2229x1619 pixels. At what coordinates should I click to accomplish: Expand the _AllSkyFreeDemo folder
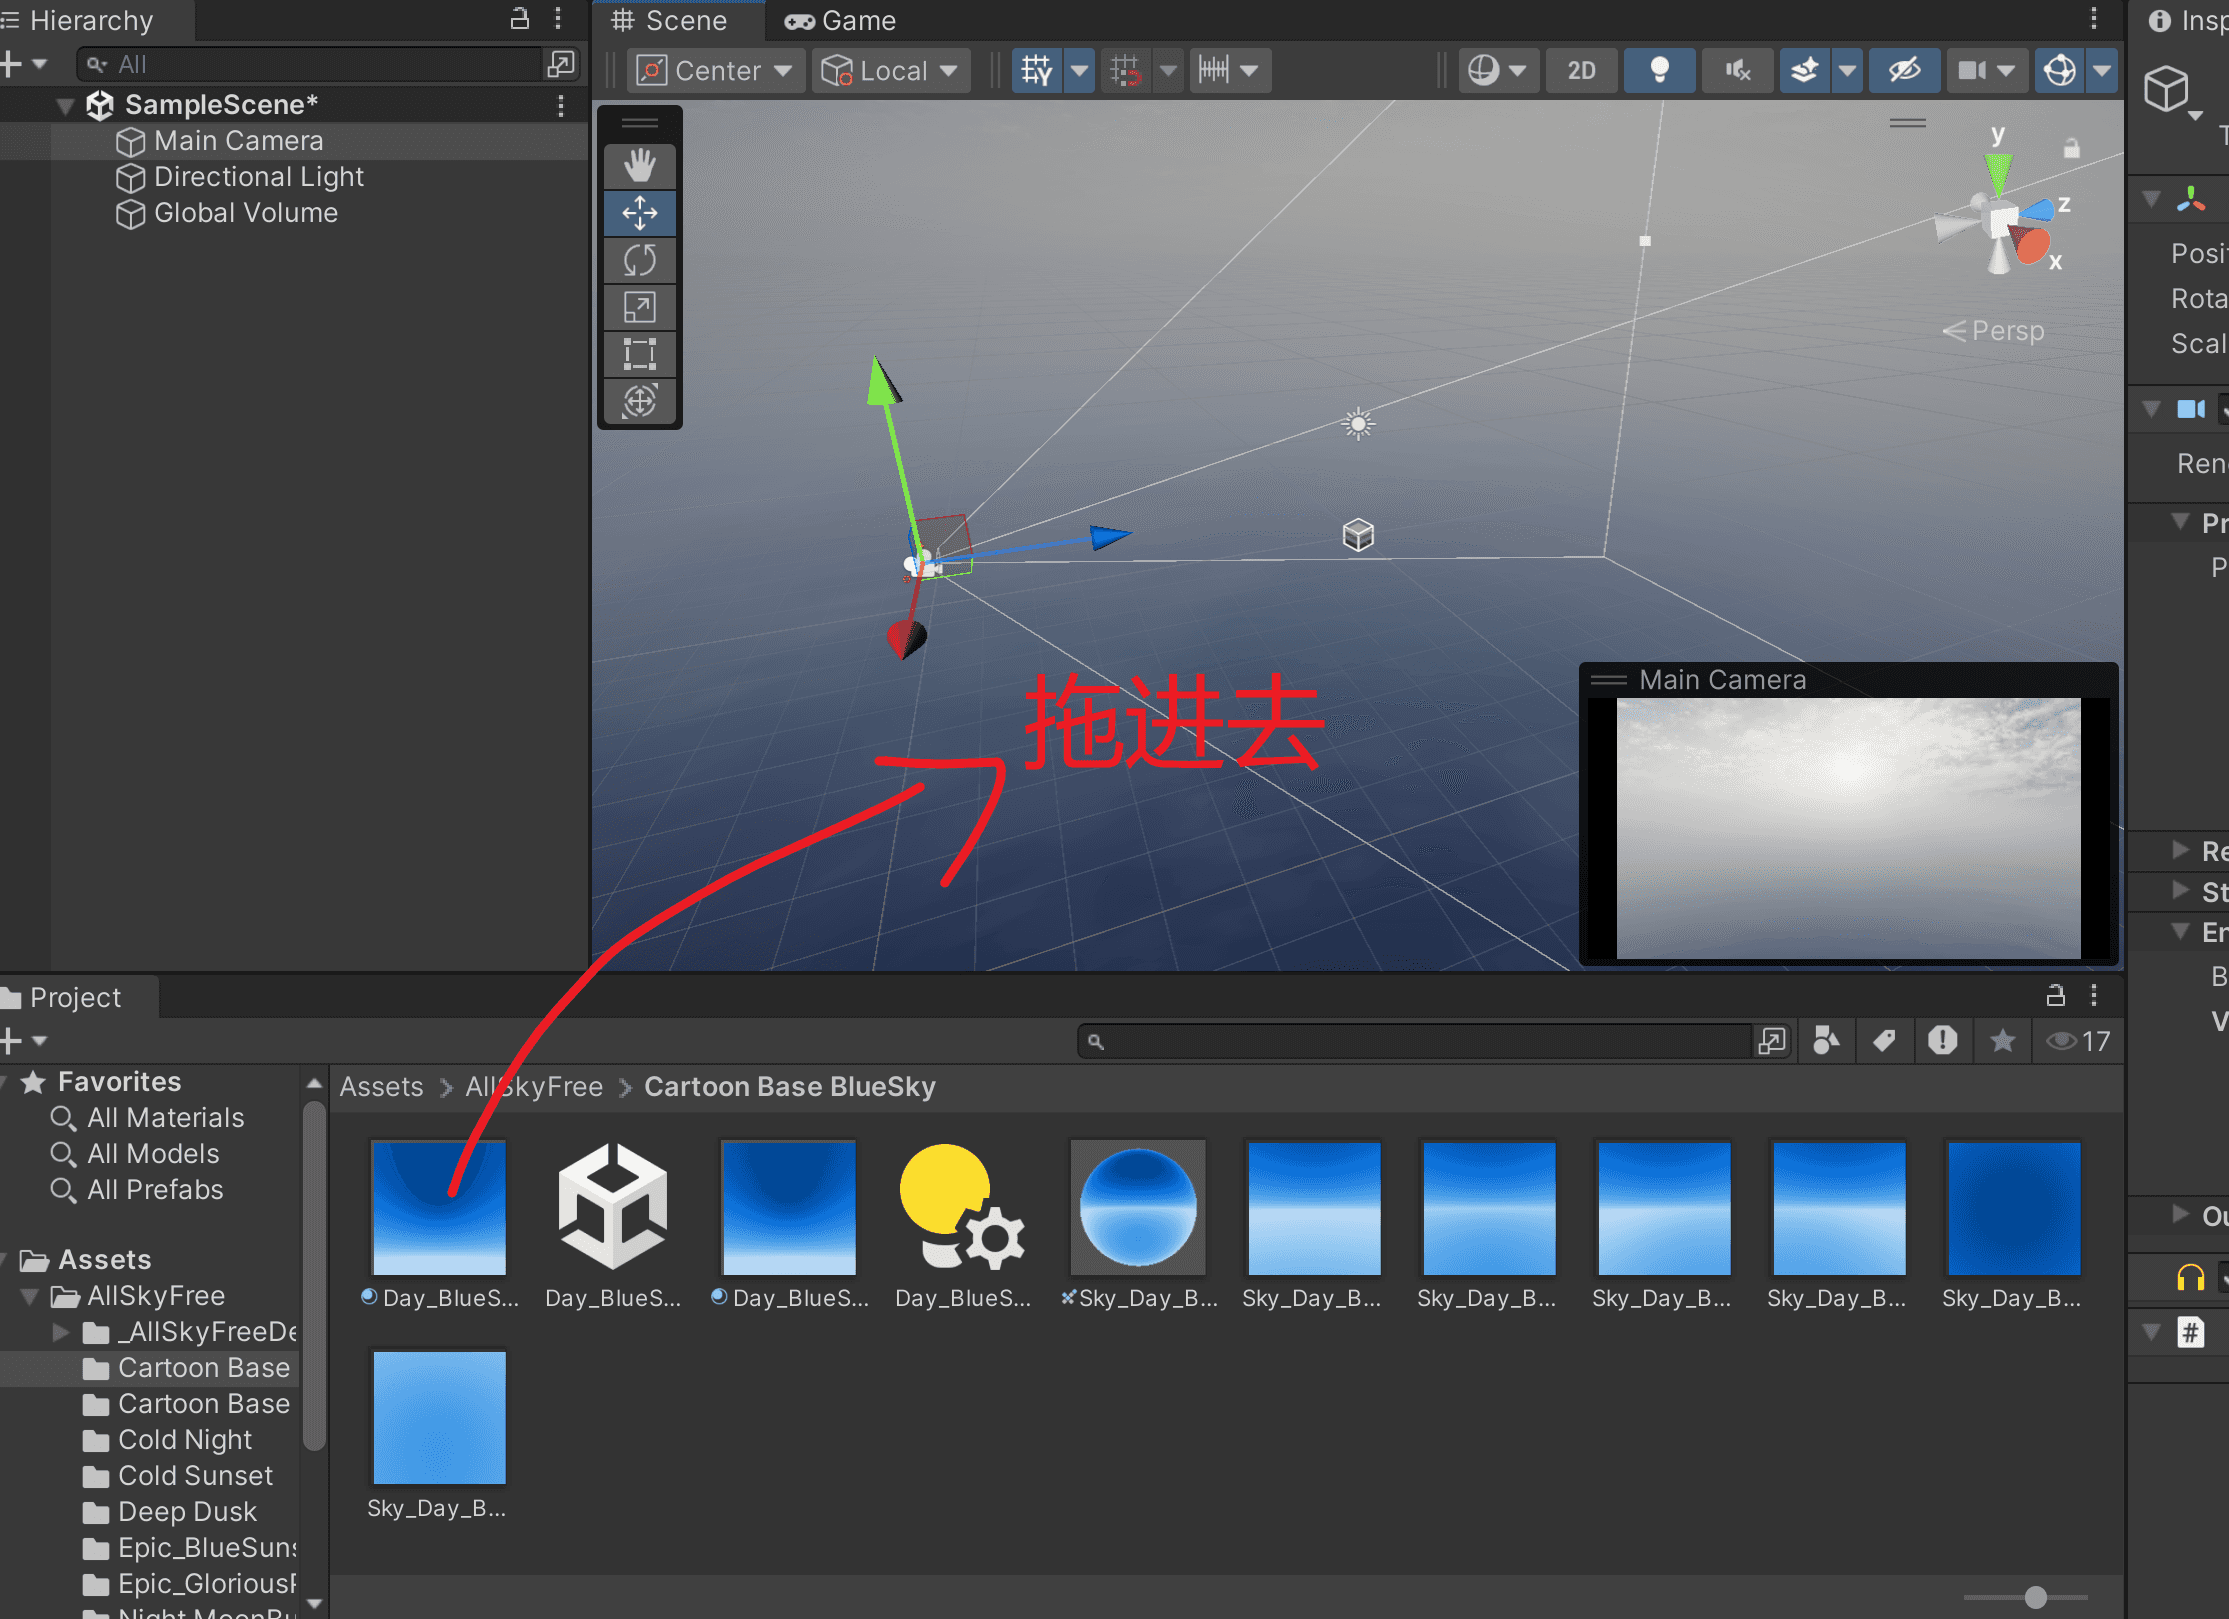[x=60, y=1332]
